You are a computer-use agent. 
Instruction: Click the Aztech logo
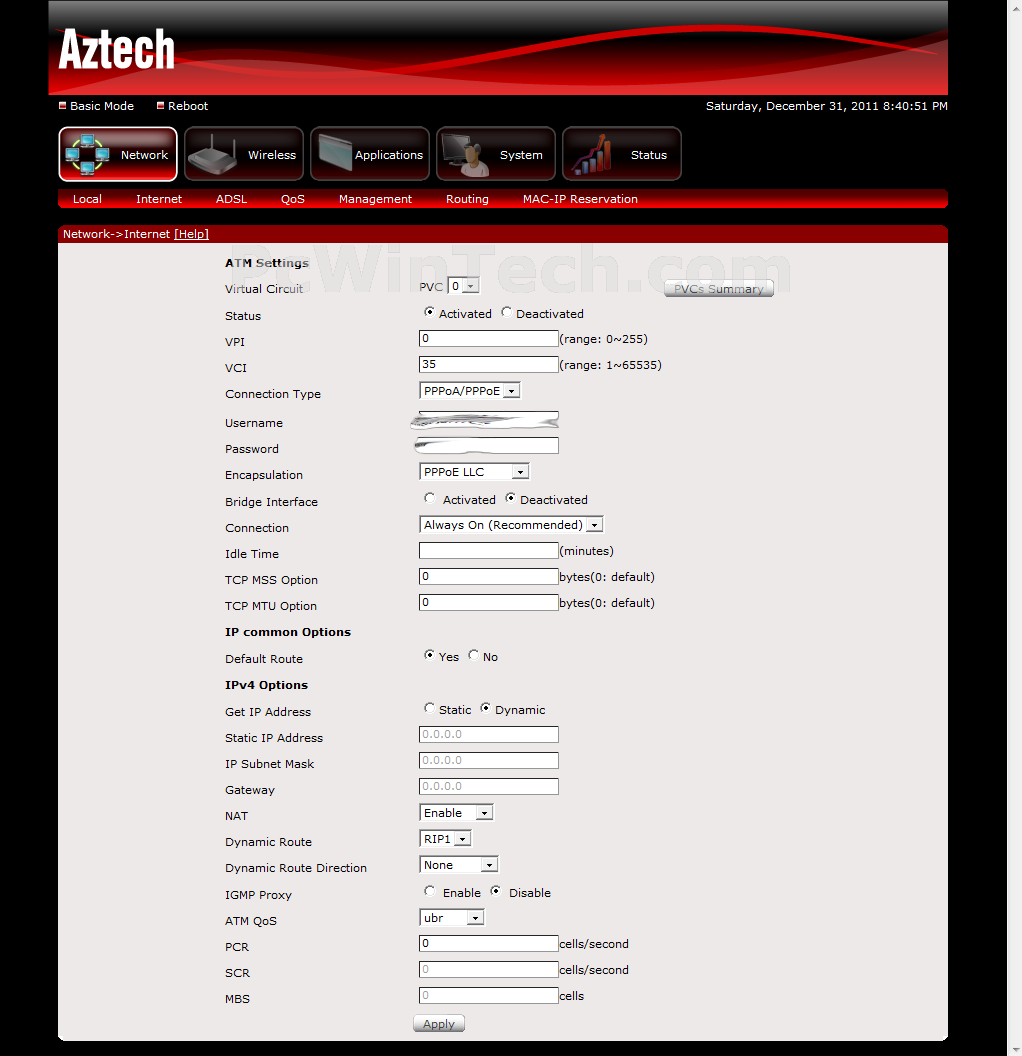click(x=116, y=48)
